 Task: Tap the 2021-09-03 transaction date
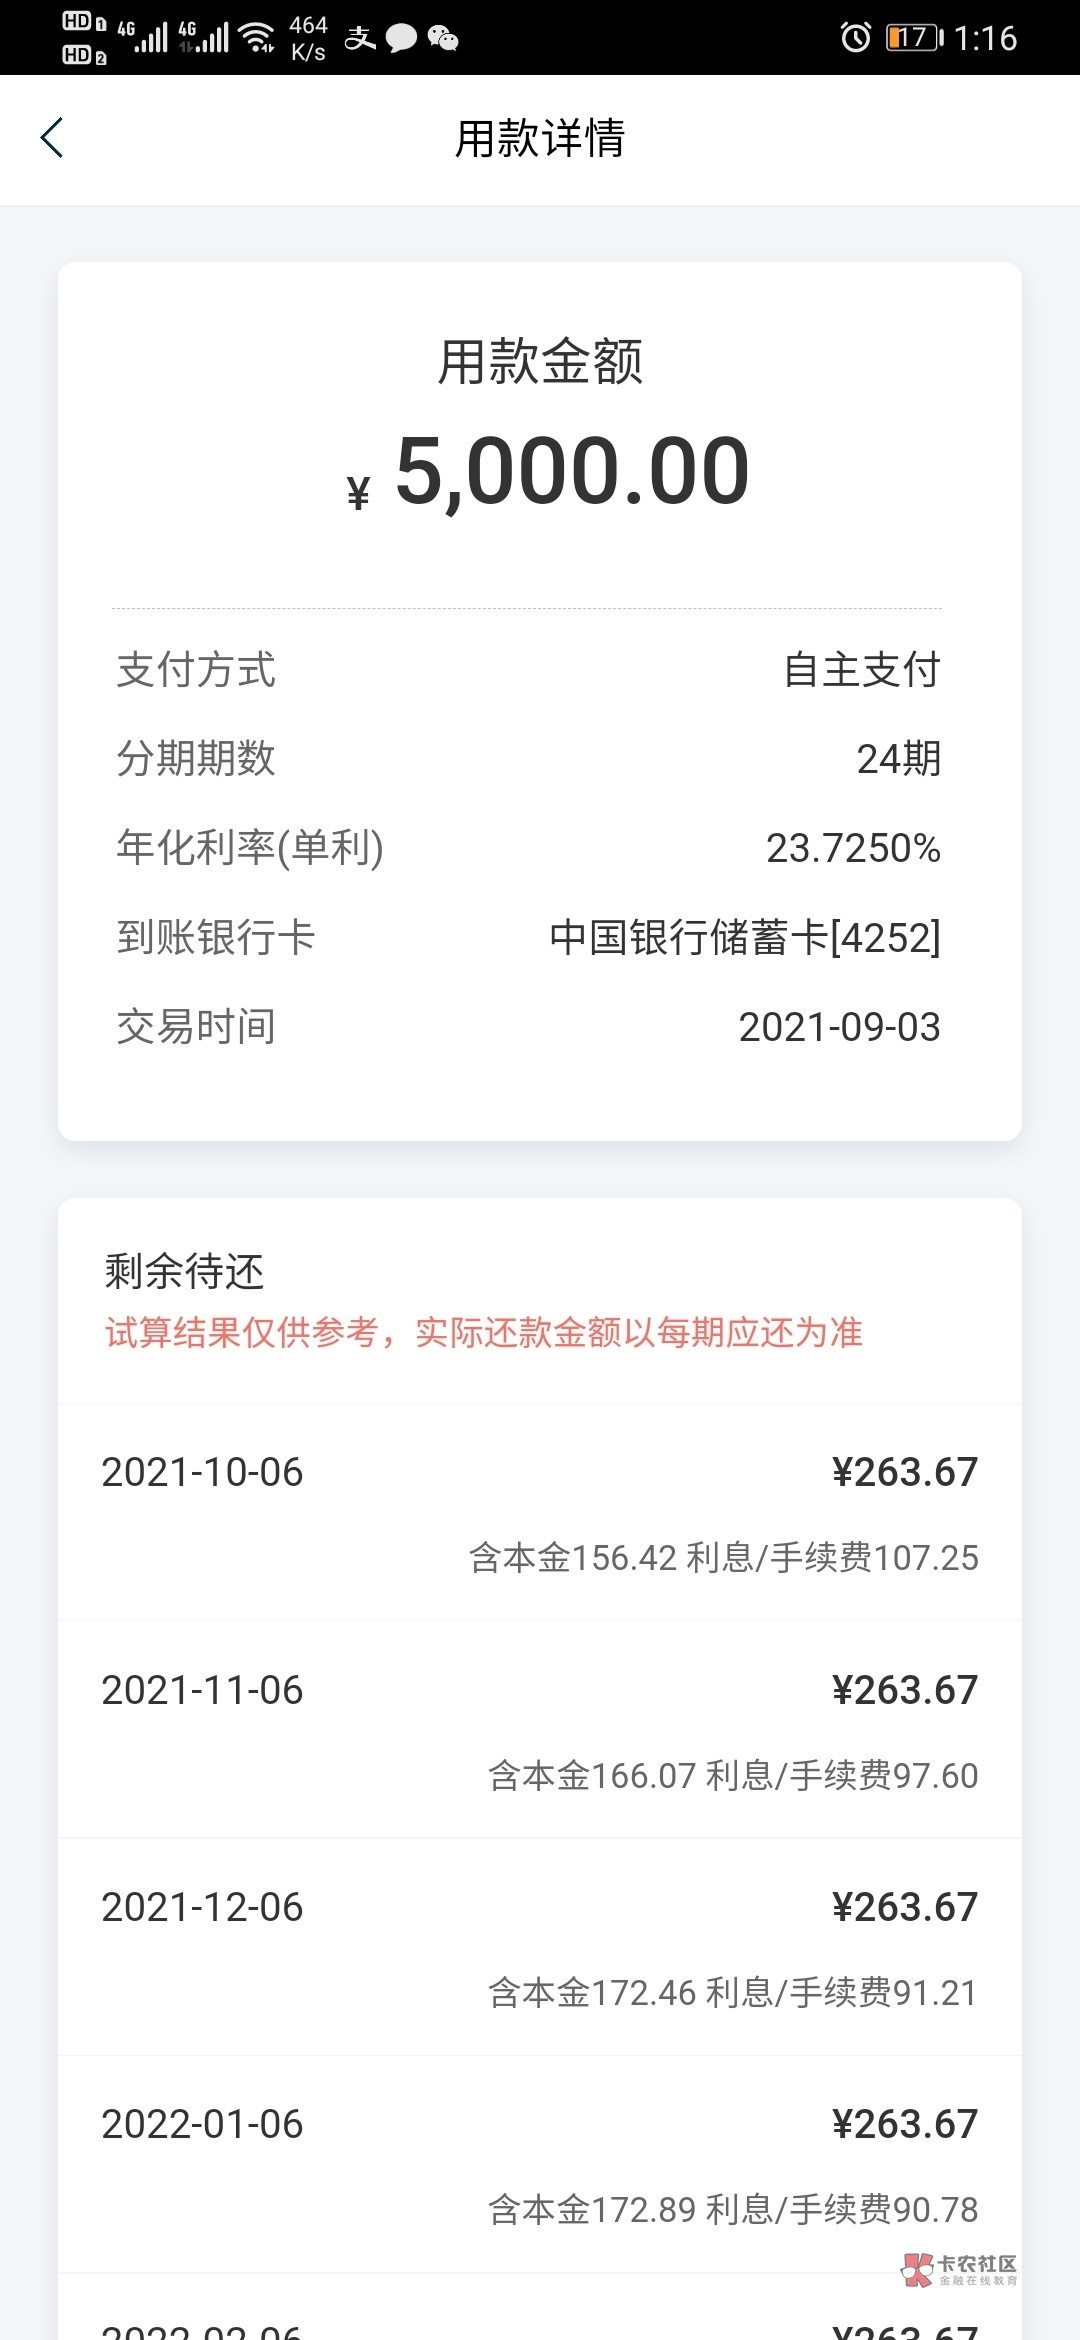(839, 1027)
